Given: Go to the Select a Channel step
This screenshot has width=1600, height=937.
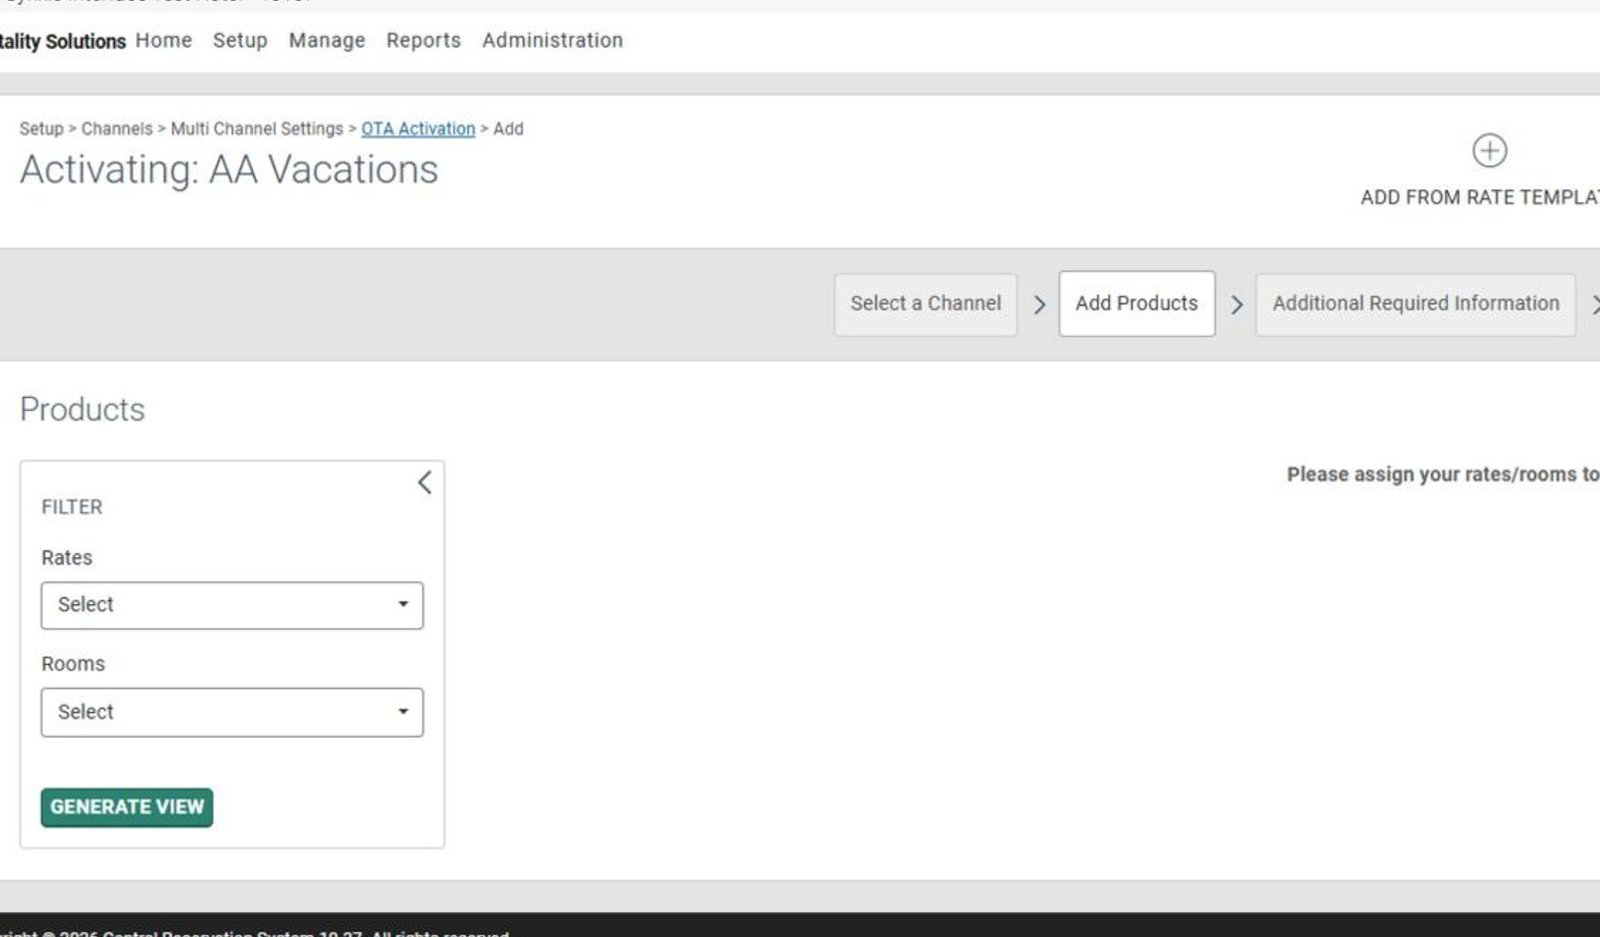Looking at the screenshot, I should (925, 304).
